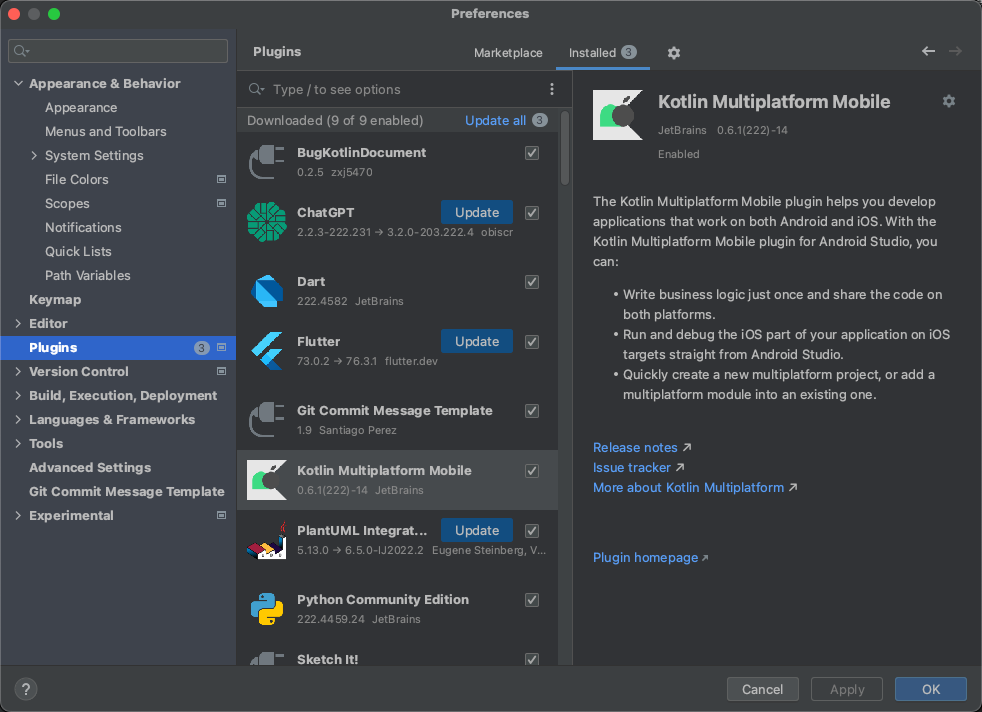982x712 pixels.
Task: Select Notifications settings
Action: point(83,227)
